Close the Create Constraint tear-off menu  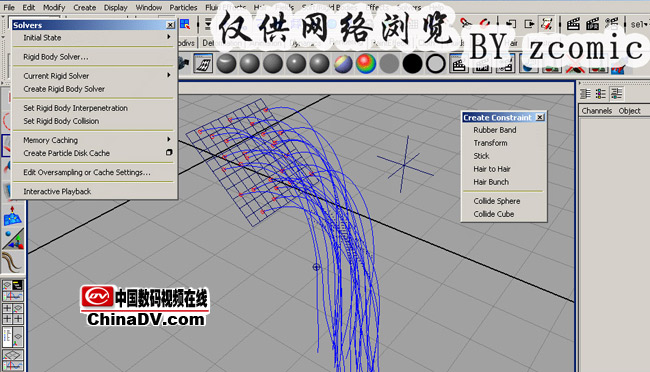pyautogui.click(x=540, y=117)
